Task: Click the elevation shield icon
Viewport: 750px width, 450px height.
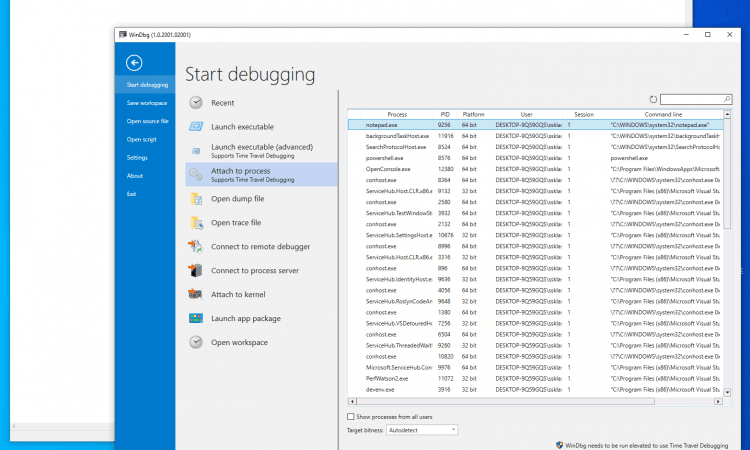Action: coord(560,445)
